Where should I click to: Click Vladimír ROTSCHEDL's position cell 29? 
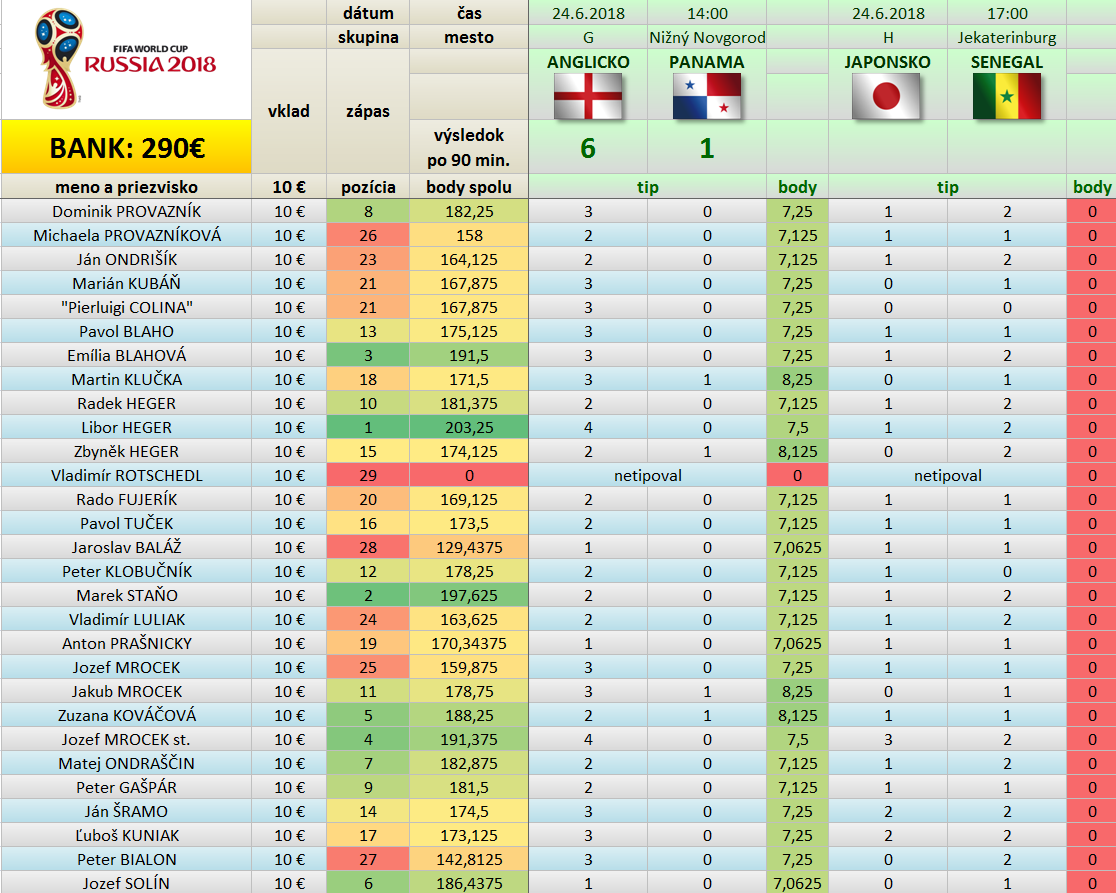(367, 475)
